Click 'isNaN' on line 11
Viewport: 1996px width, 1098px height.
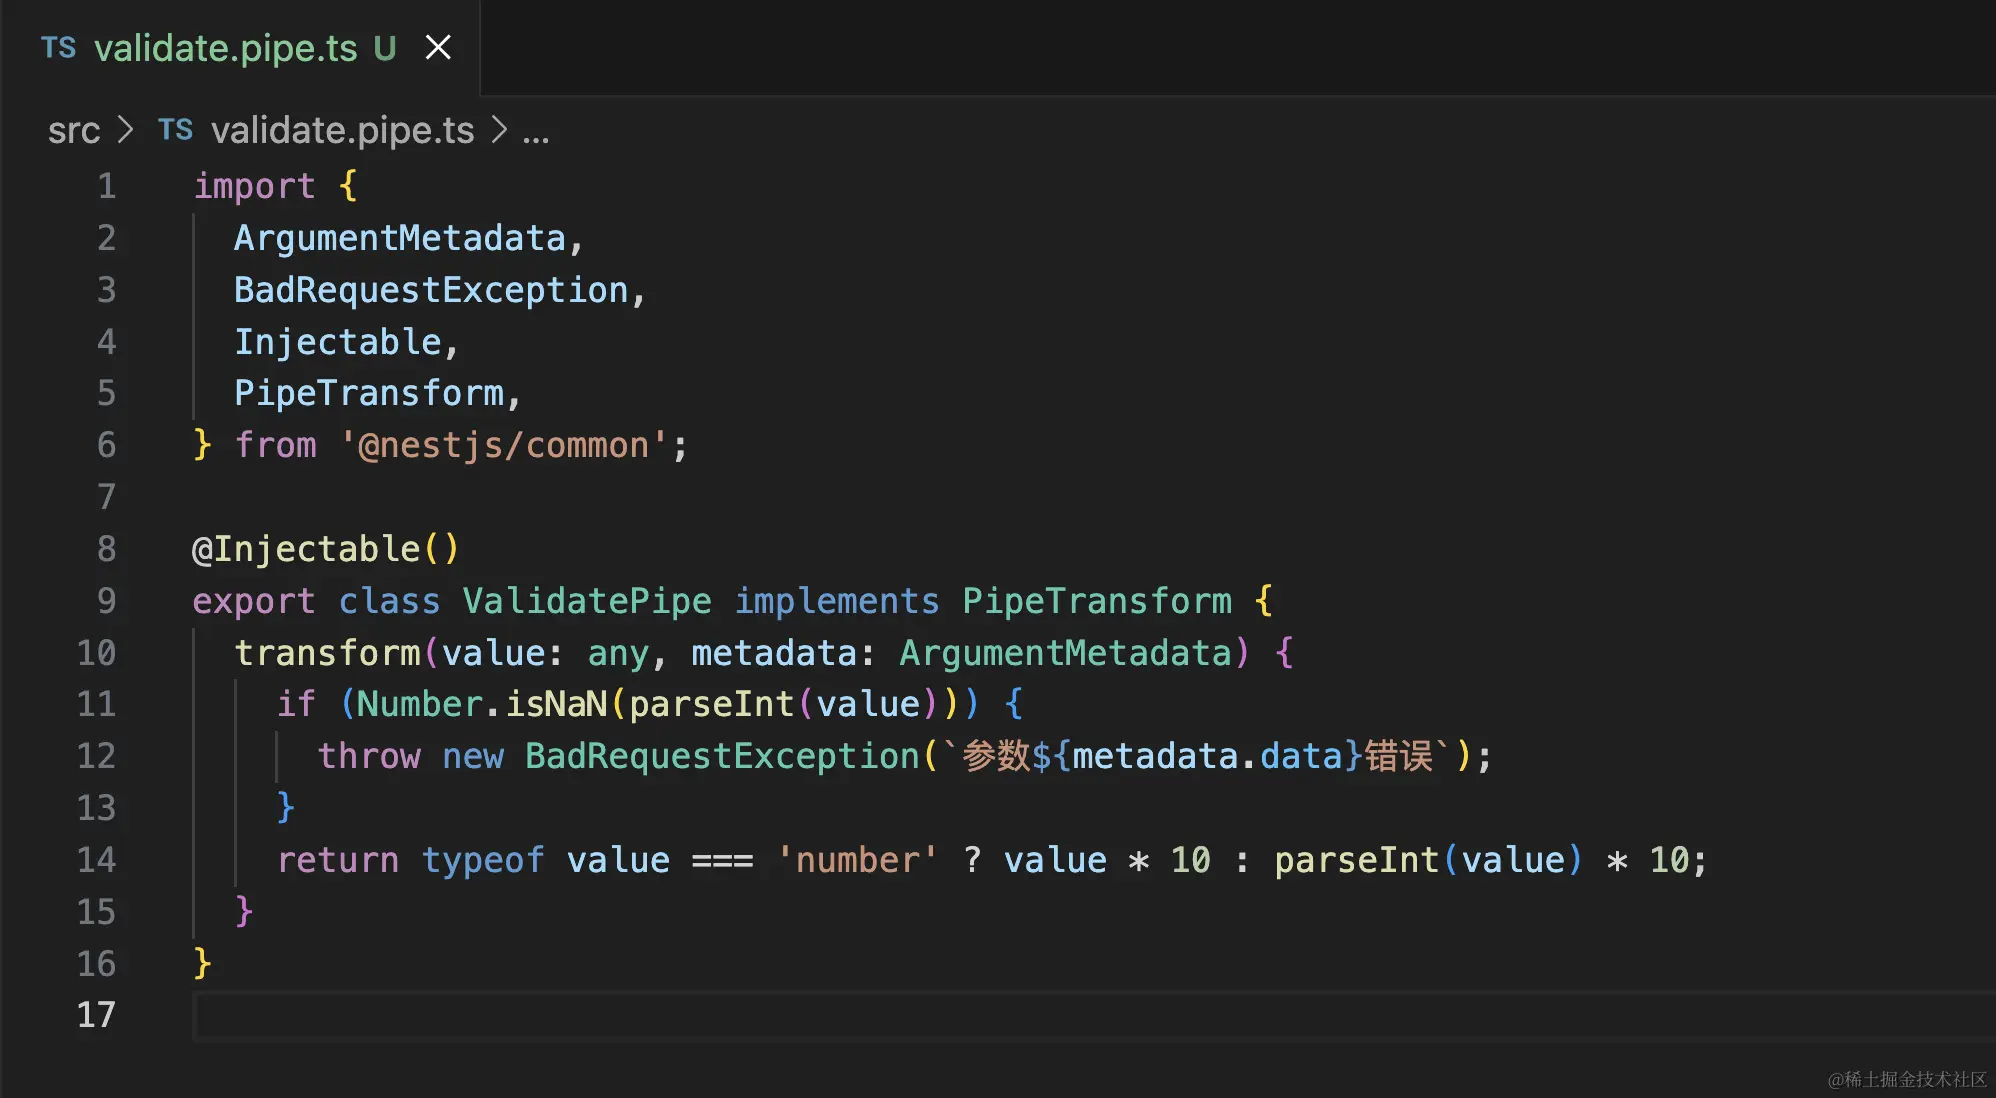(556, 704)
